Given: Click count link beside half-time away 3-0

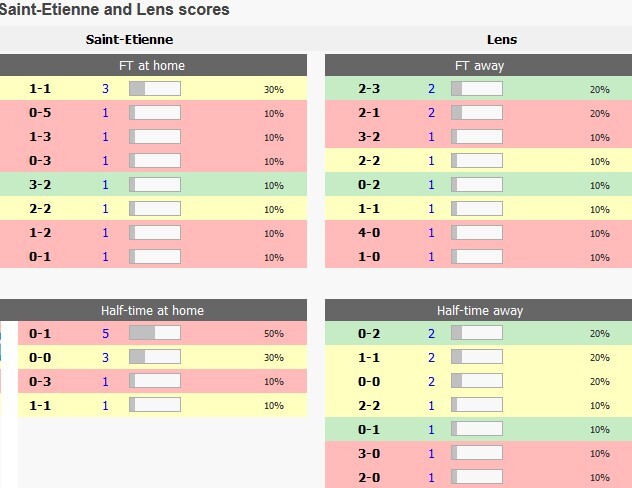Looking at the screenshot, I should pos(432,453).
